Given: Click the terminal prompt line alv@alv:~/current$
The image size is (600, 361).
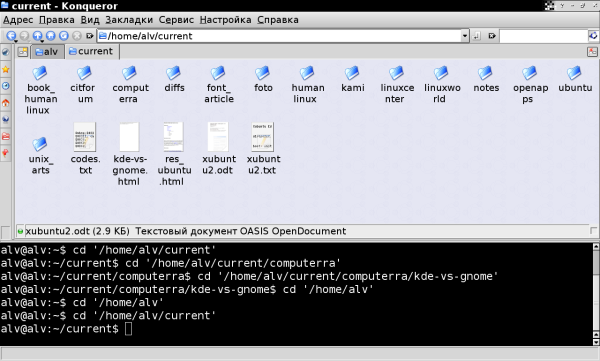Looking at the screenshot, I should [x=60, y=328].
